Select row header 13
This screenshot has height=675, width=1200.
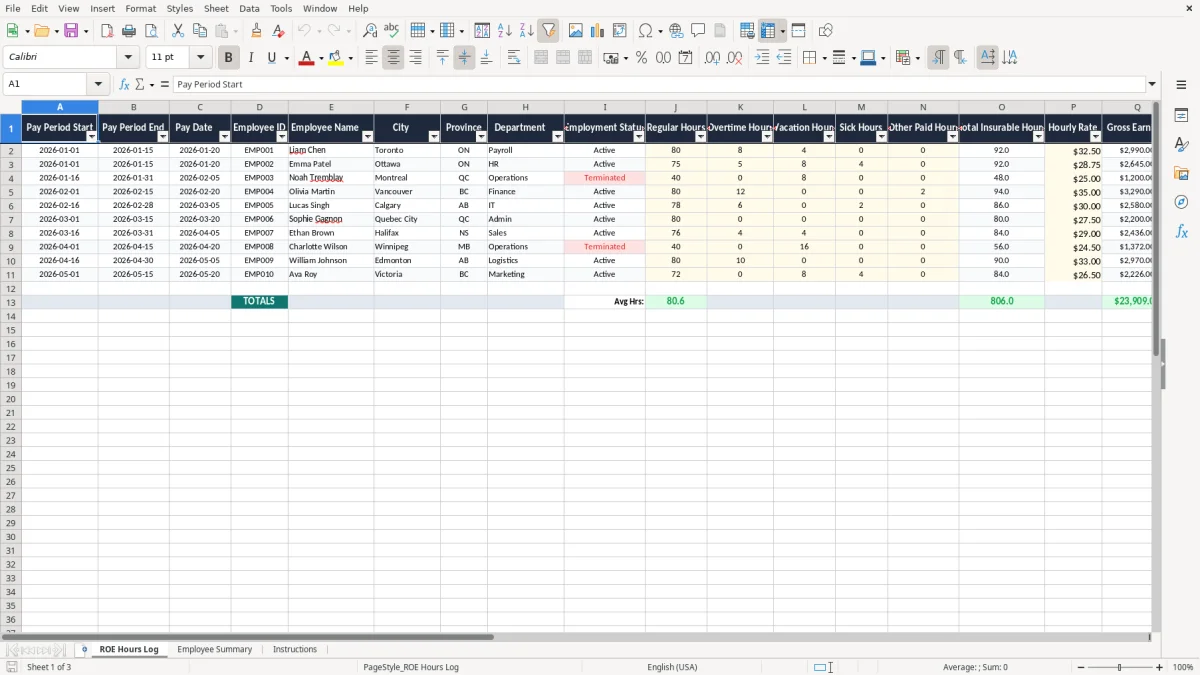point(11,302)
